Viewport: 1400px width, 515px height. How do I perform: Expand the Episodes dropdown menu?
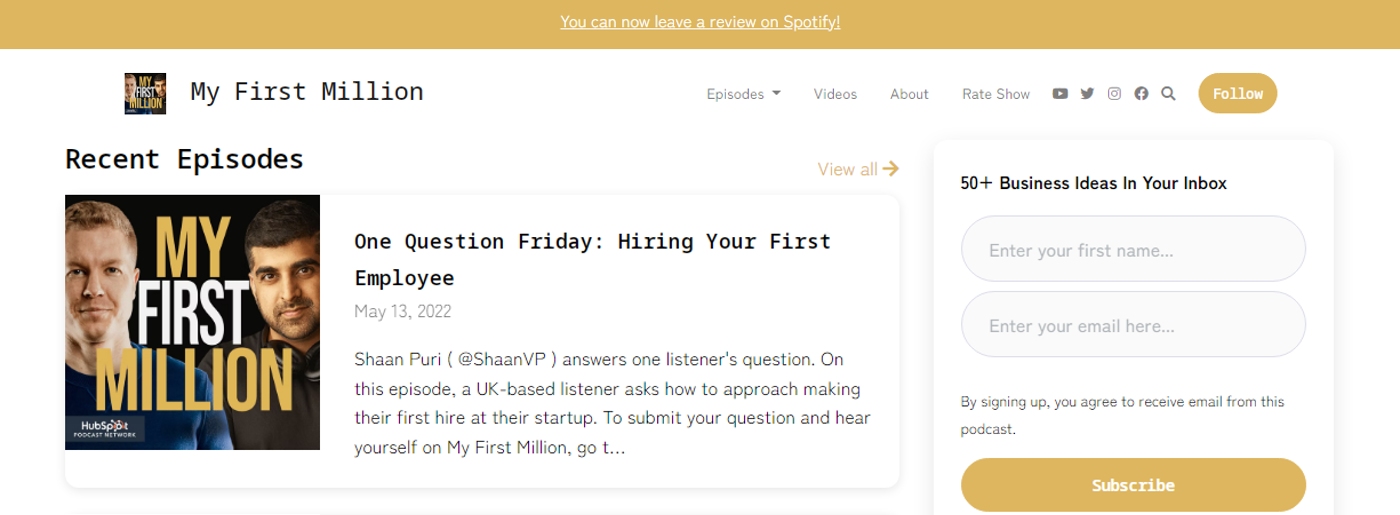pyautogui.click(x=743, y=94)
